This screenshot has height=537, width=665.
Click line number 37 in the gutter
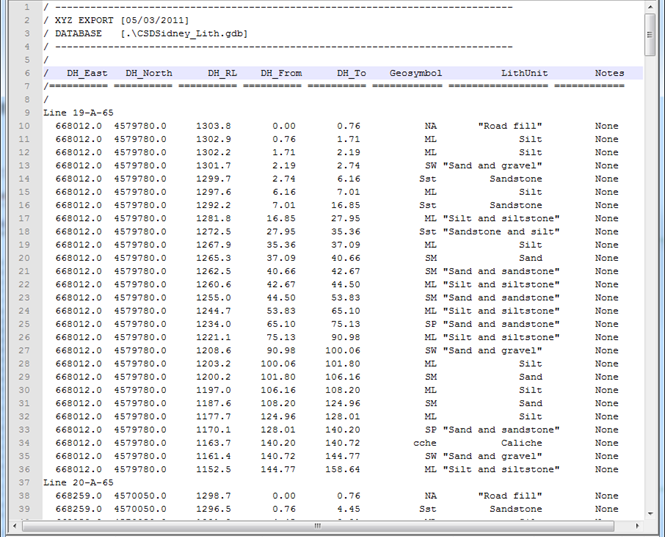[x=24, y=482]
